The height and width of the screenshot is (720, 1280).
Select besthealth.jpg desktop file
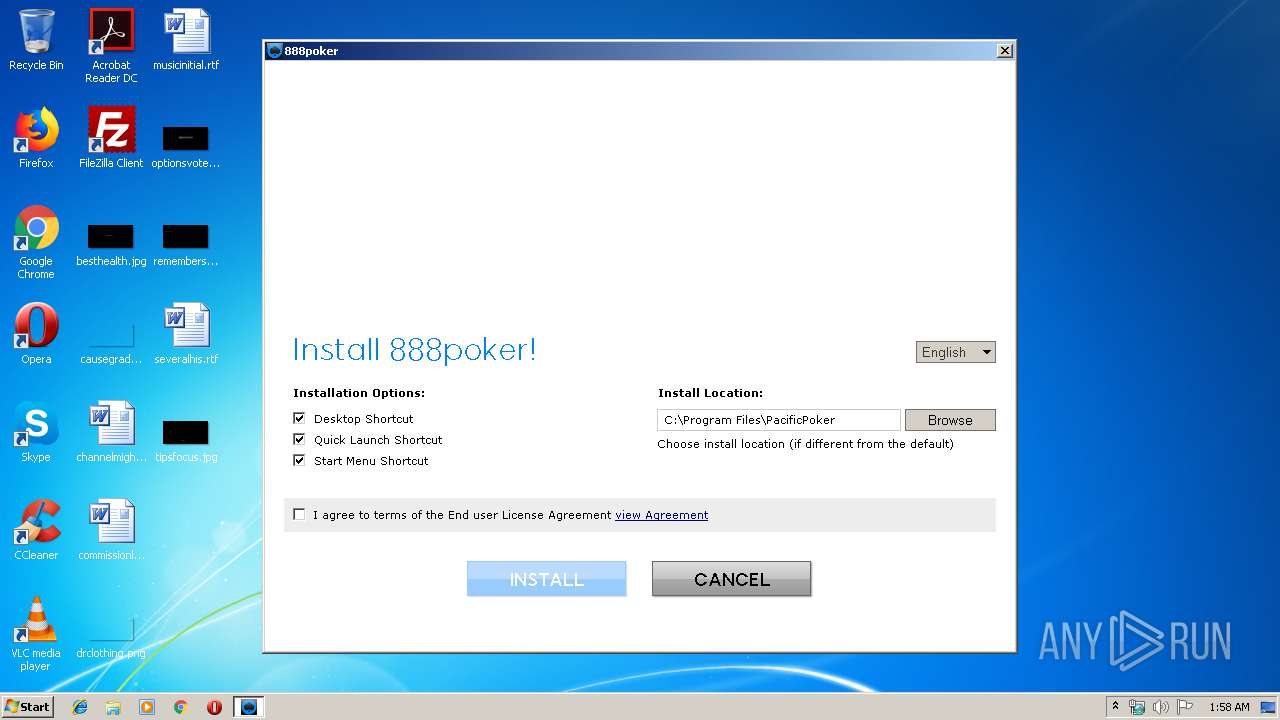point(111,245)
